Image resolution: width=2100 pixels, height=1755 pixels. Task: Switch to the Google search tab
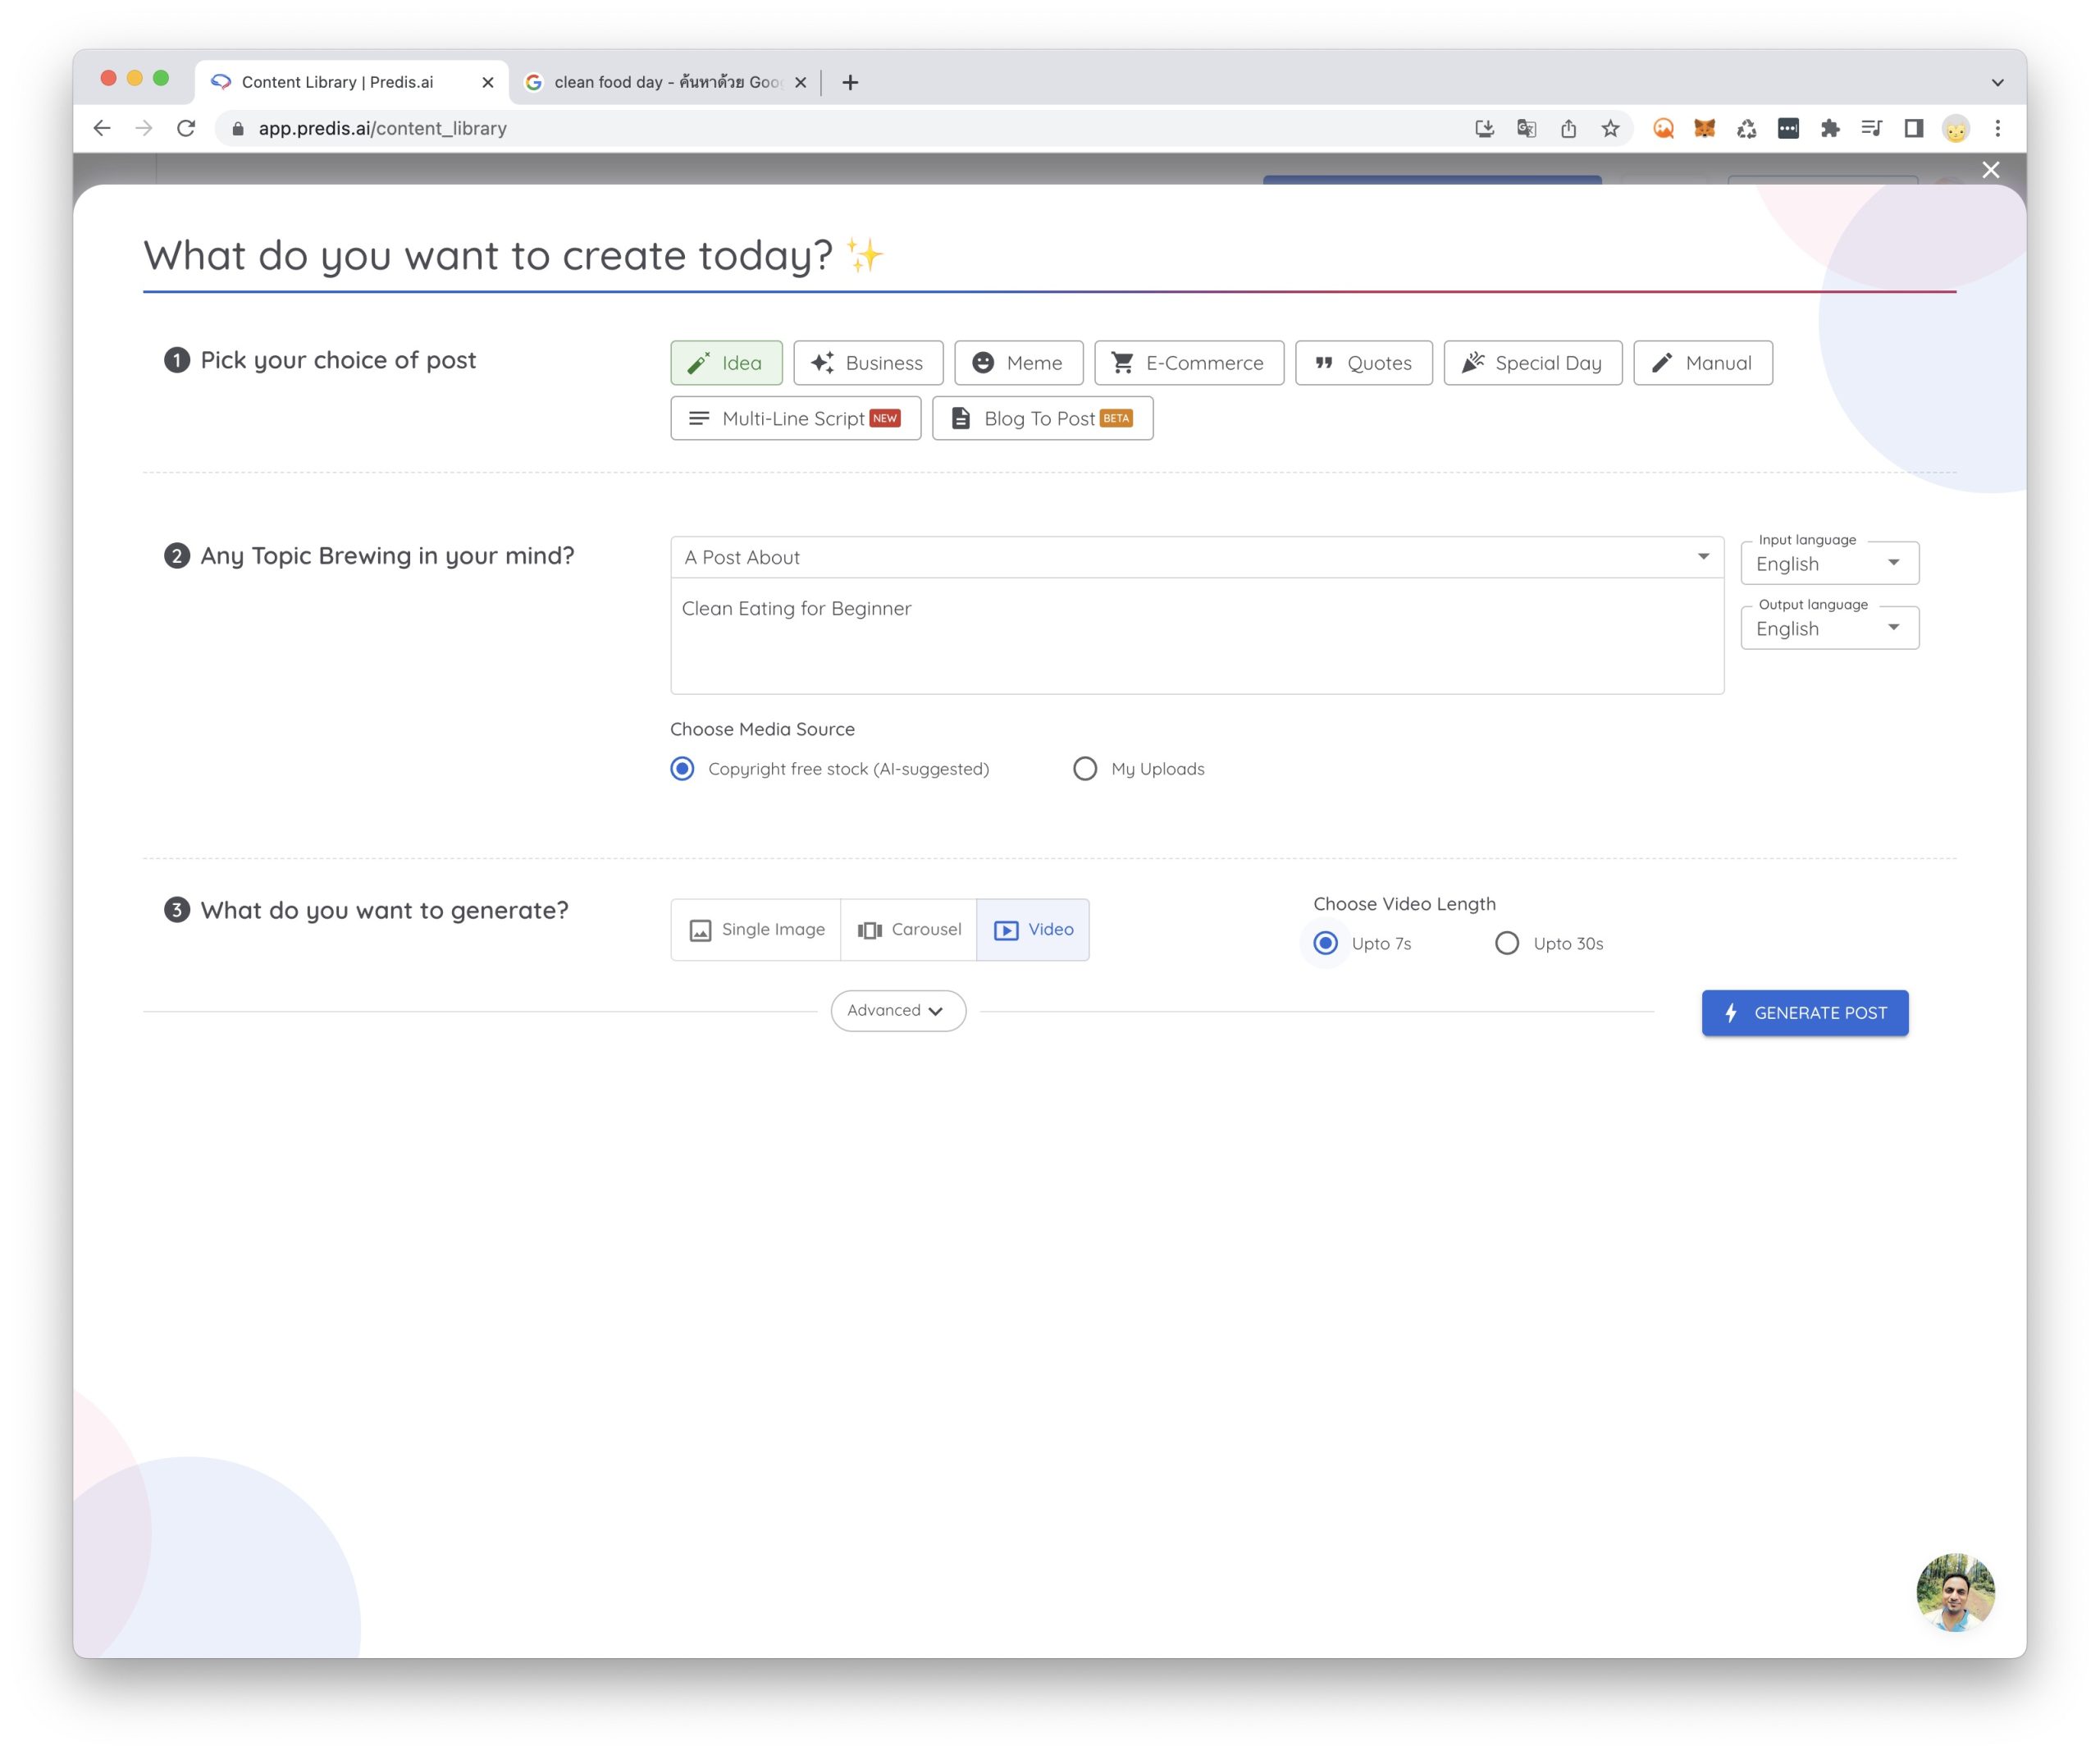coord(665,82)
